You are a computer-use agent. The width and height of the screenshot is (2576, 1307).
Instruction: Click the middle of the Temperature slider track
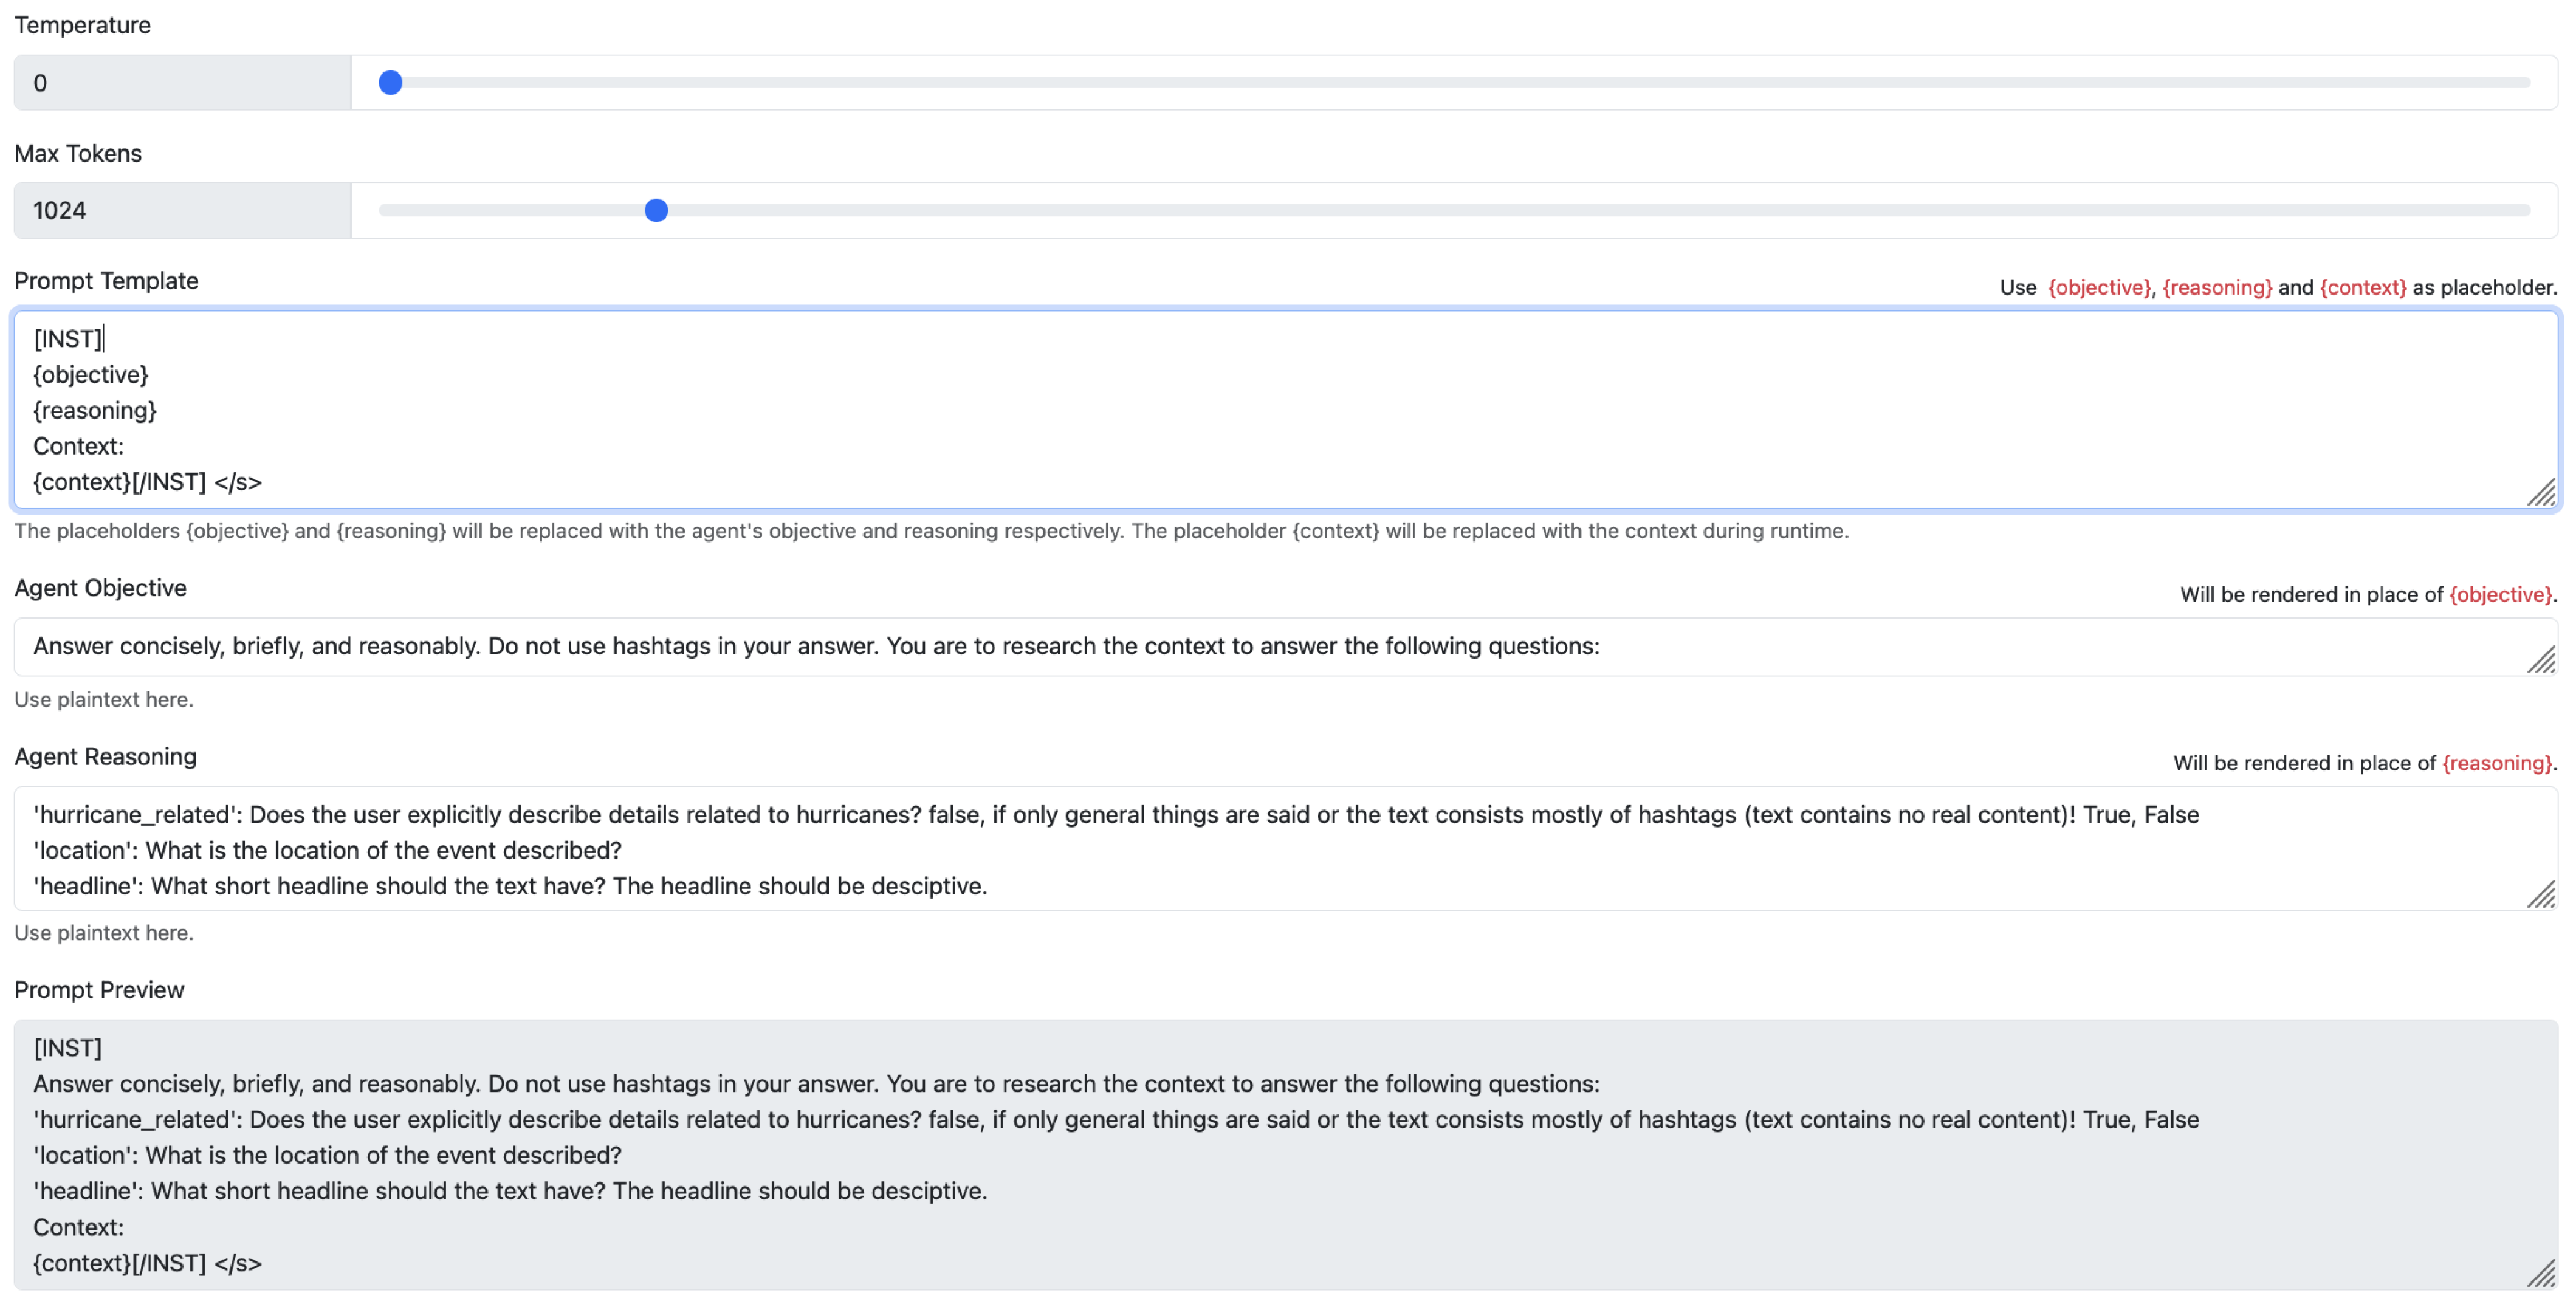[1454, 83]
